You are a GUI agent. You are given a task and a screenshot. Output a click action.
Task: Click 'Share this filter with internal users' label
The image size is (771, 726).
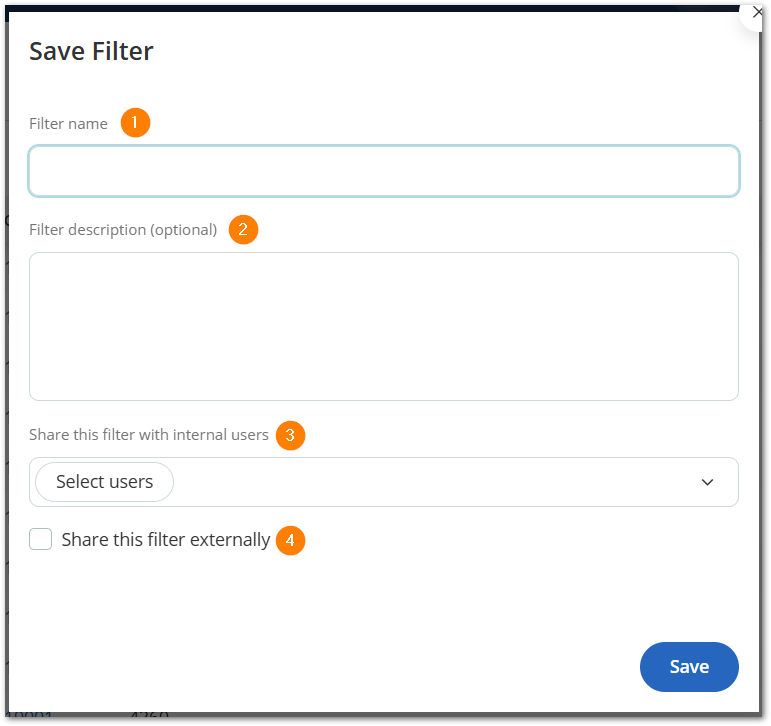click(148, 435)
